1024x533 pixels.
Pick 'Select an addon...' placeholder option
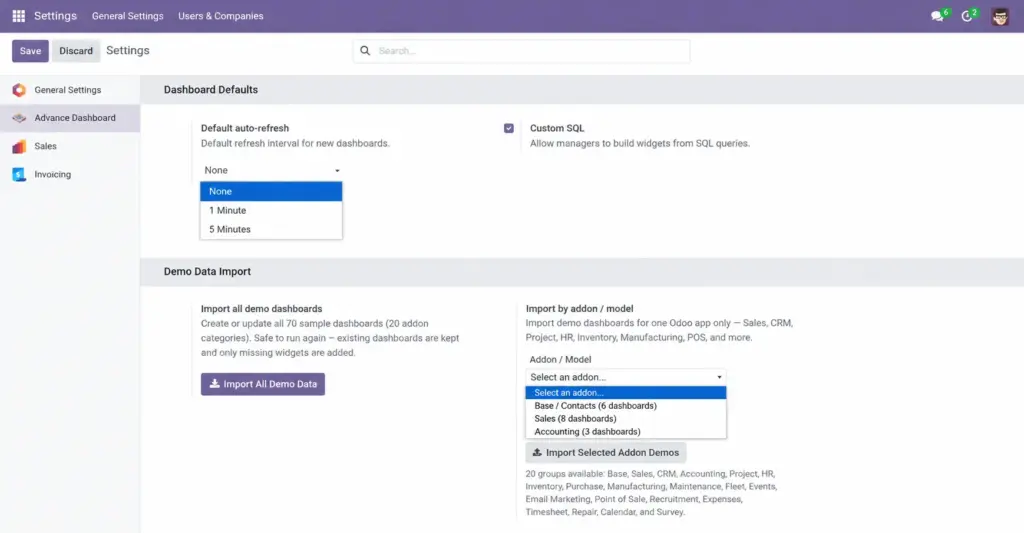coord(626,393)
